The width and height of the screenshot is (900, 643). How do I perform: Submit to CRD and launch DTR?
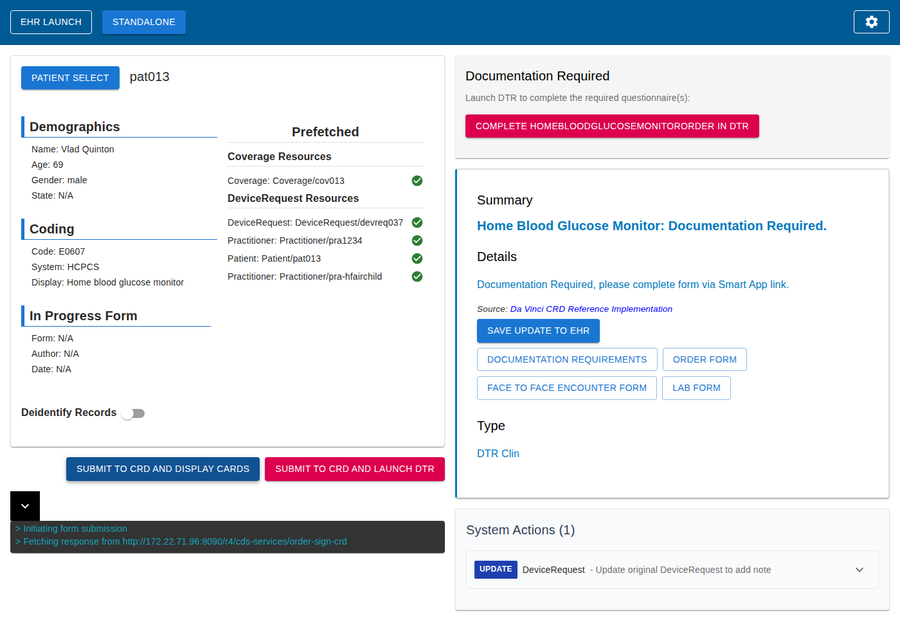point(355,469)
